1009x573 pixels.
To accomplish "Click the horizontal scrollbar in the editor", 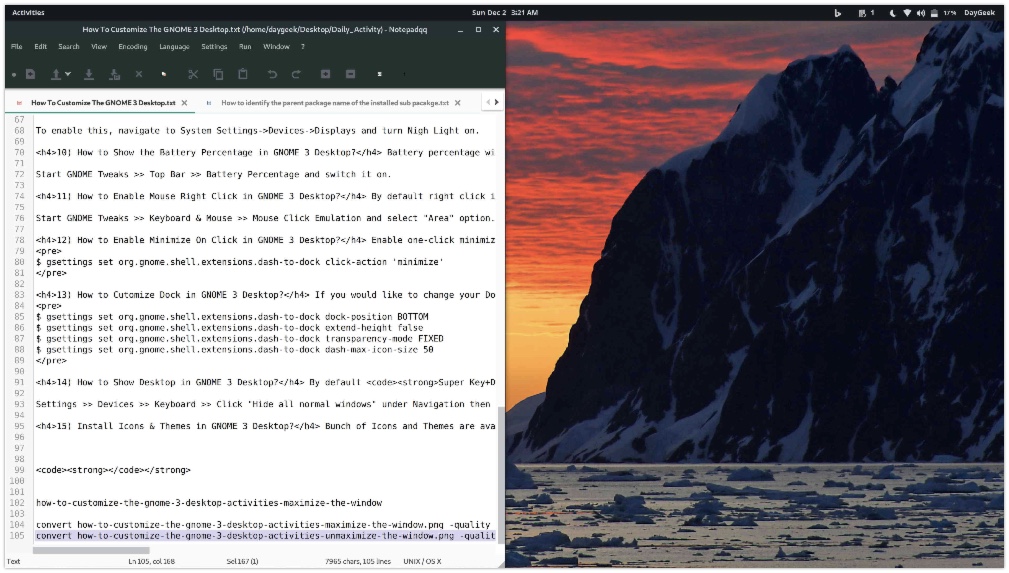I will [x=92, y=550].
